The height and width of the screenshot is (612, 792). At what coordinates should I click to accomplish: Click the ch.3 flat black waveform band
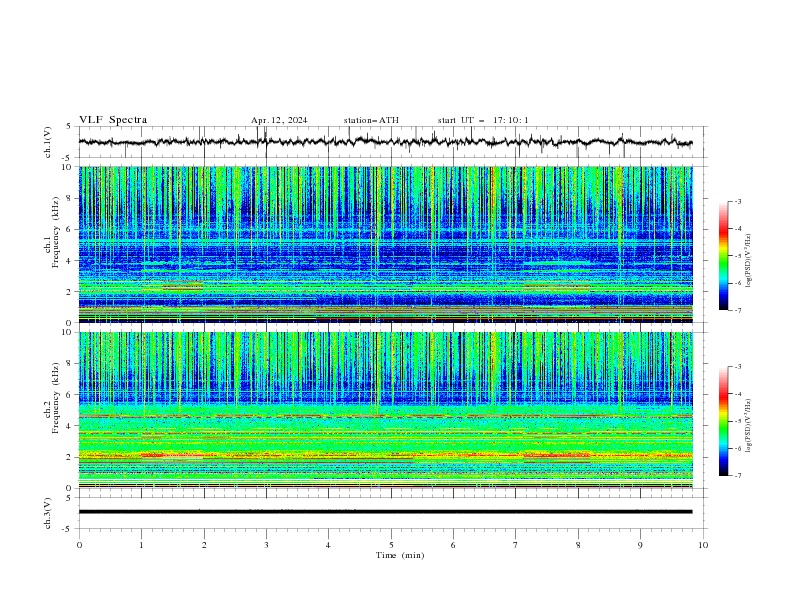pos(385,512)
